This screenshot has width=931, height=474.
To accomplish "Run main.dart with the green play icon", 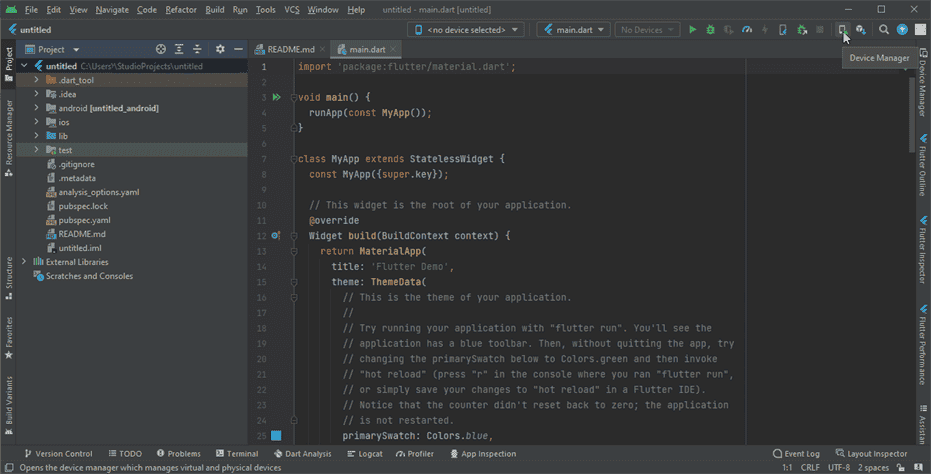I will pyautogui.click(x=692, y=30).
